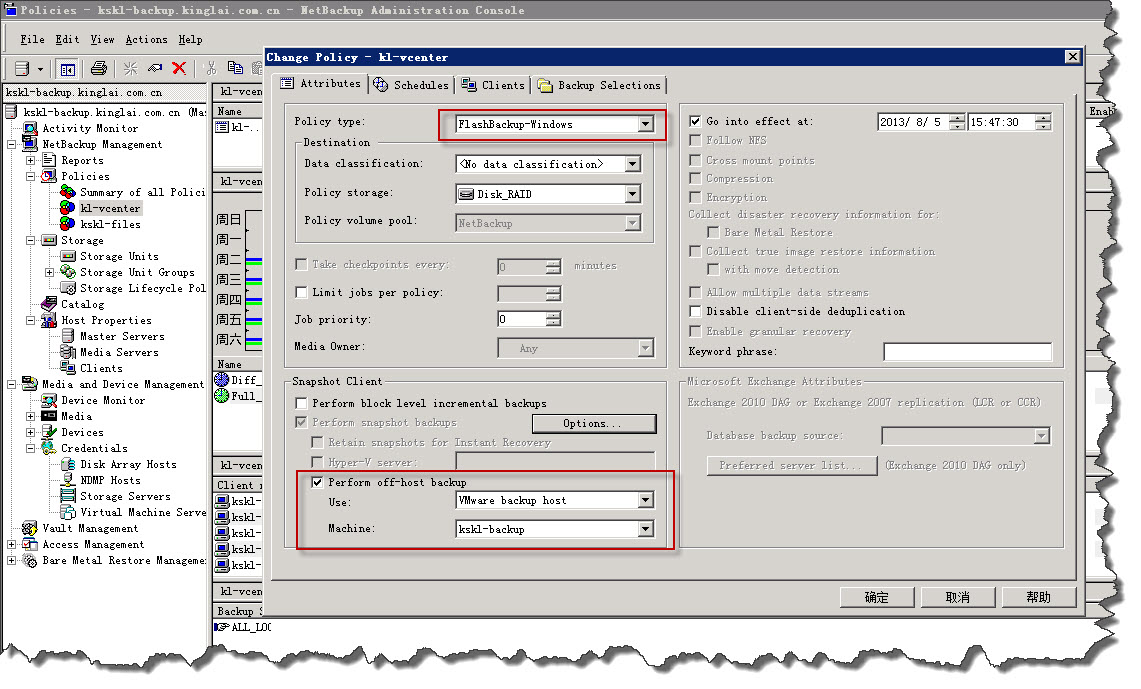Check Perform block level incremental backups
1141x689 pixels.
[301, 403]
